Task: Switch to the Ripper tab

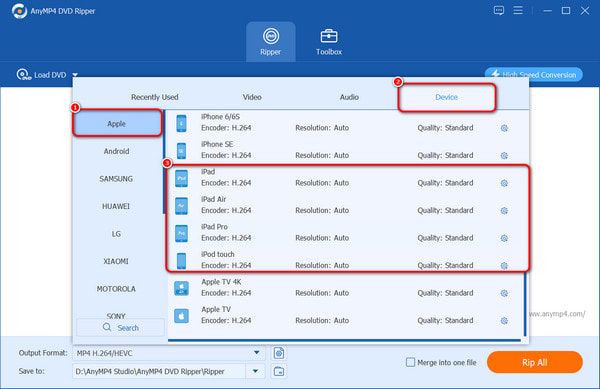Action: [x=271, y=42]
